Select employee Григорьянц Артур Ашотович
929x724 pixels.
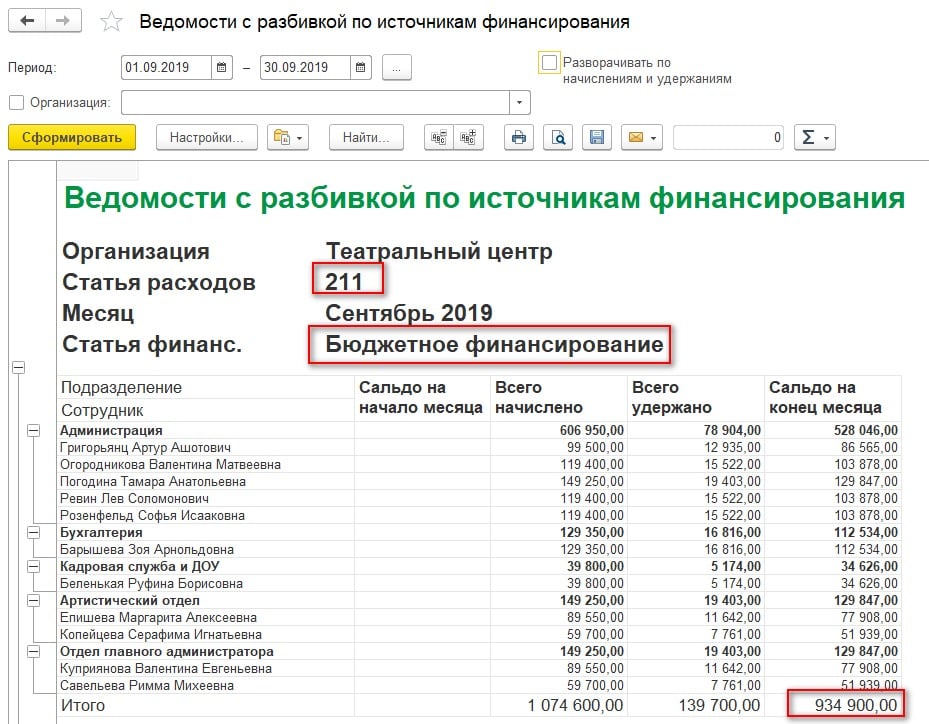145,447
